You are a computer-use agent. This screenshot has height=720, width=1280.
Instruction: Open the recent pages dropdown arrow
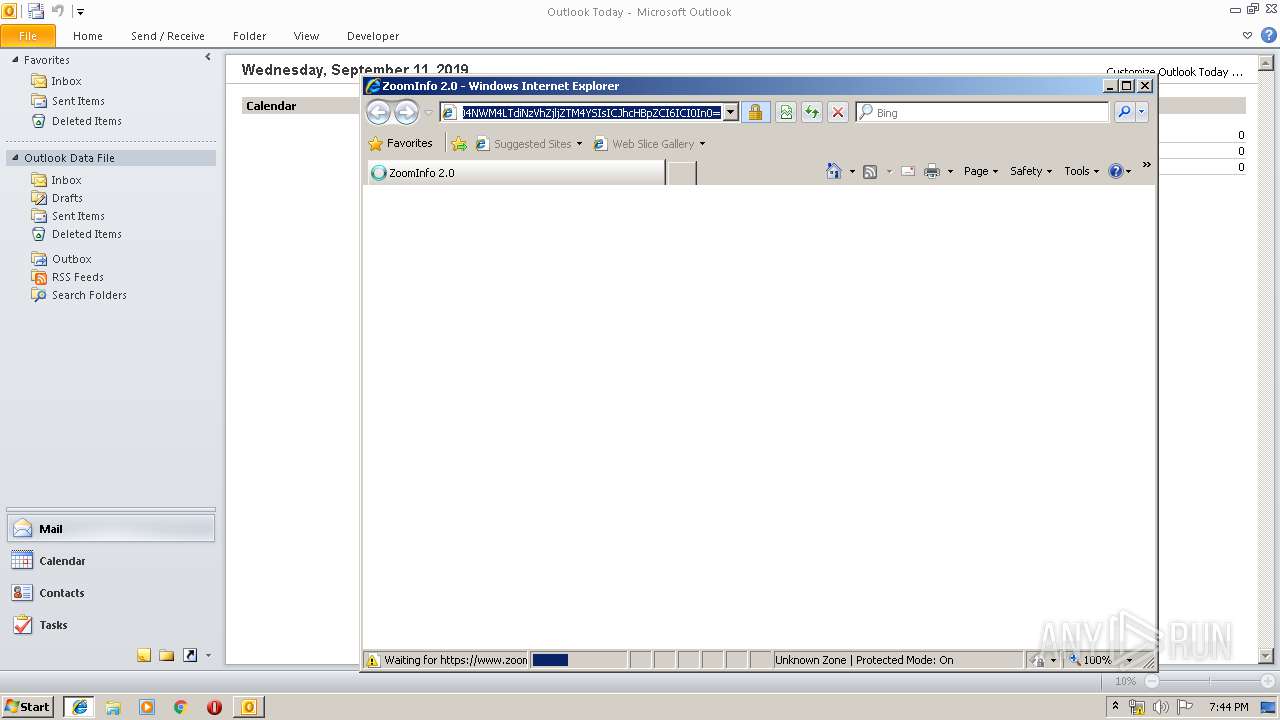point(429,113)
